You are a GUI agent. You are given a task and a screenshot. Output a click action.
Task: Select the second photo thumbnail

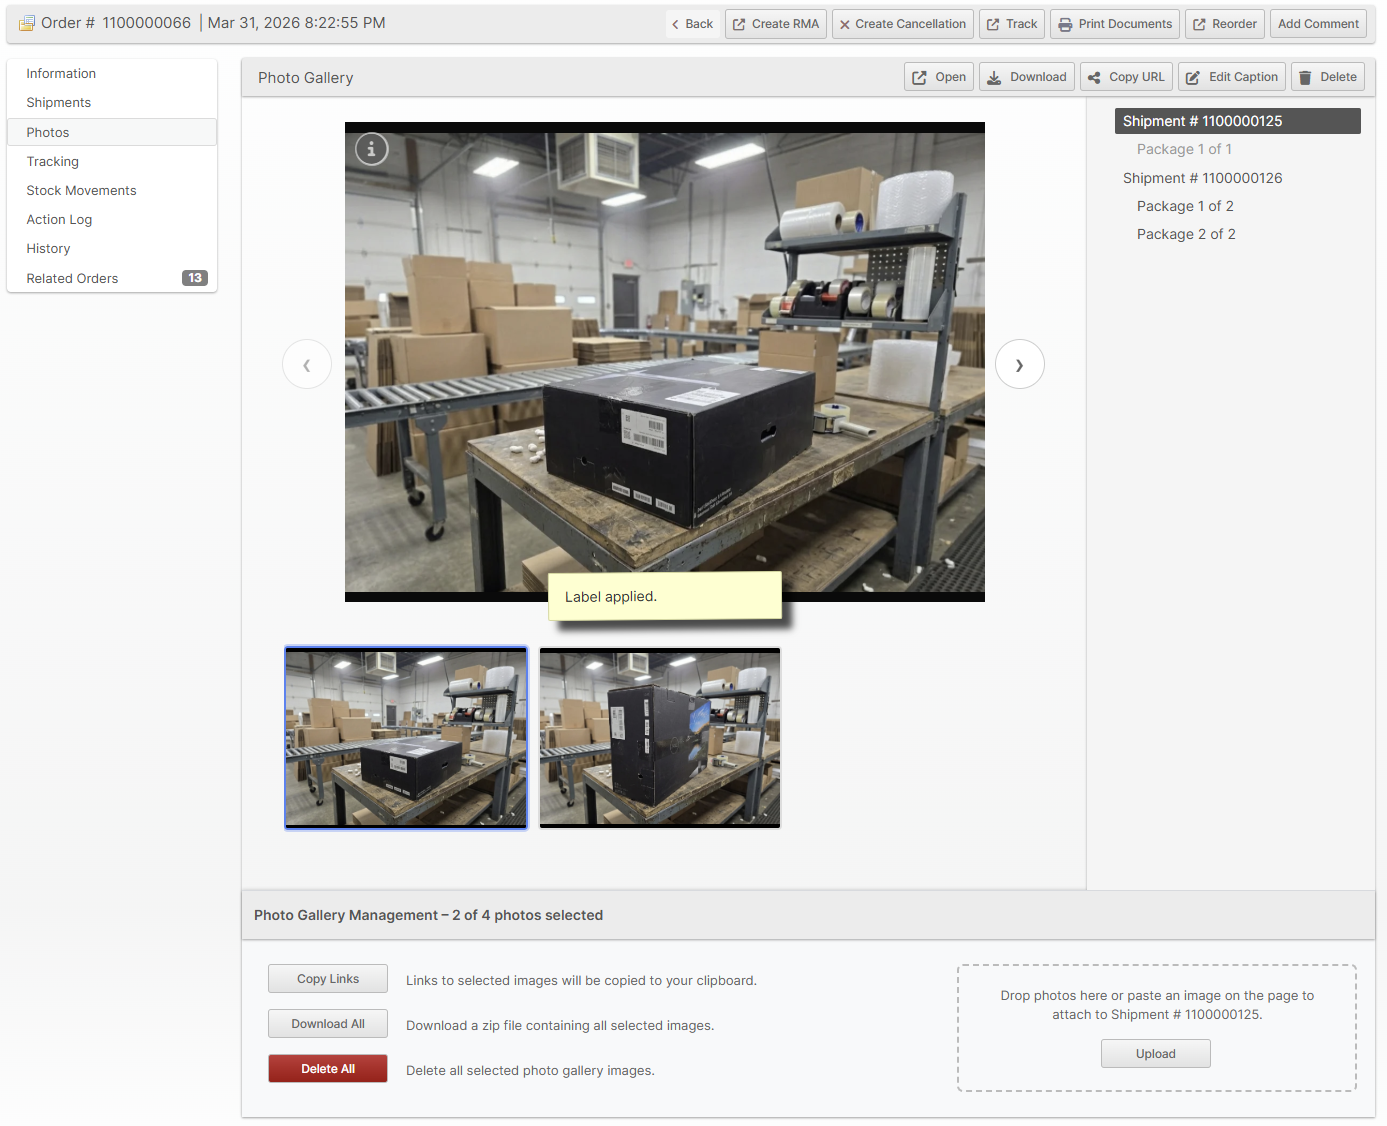[660, 737]
